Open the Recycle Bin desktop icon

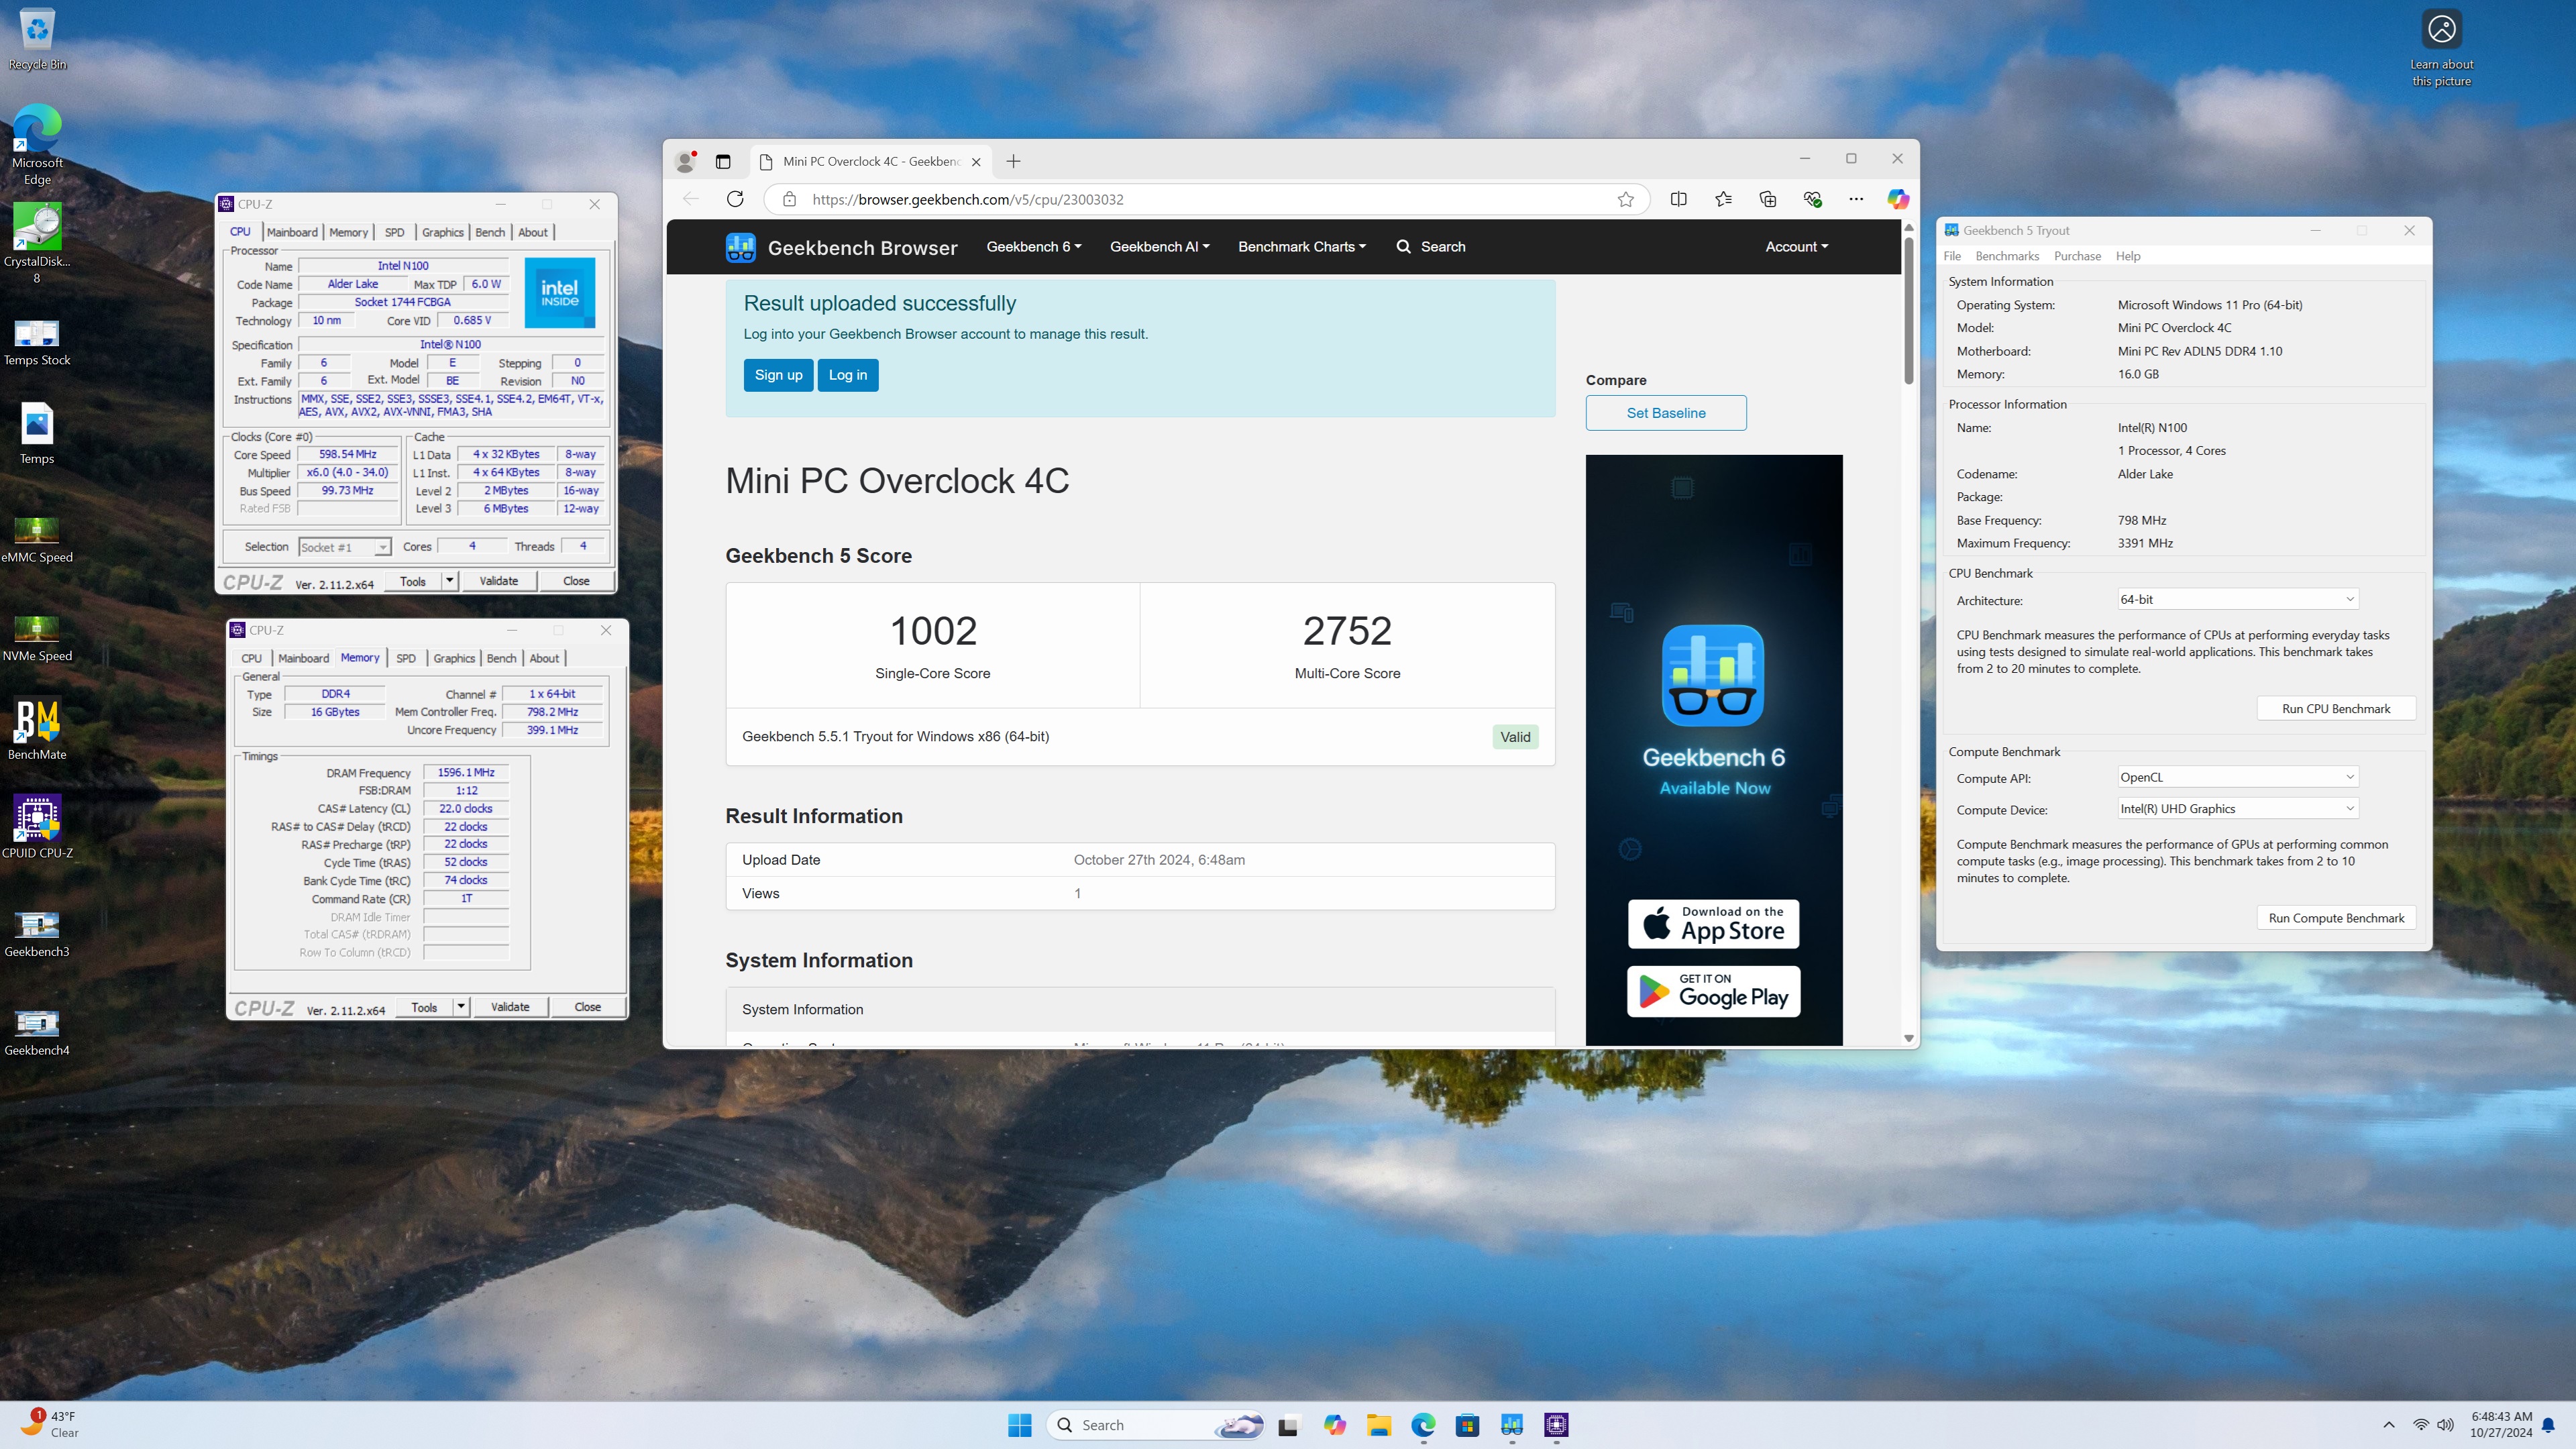[37, 40]
